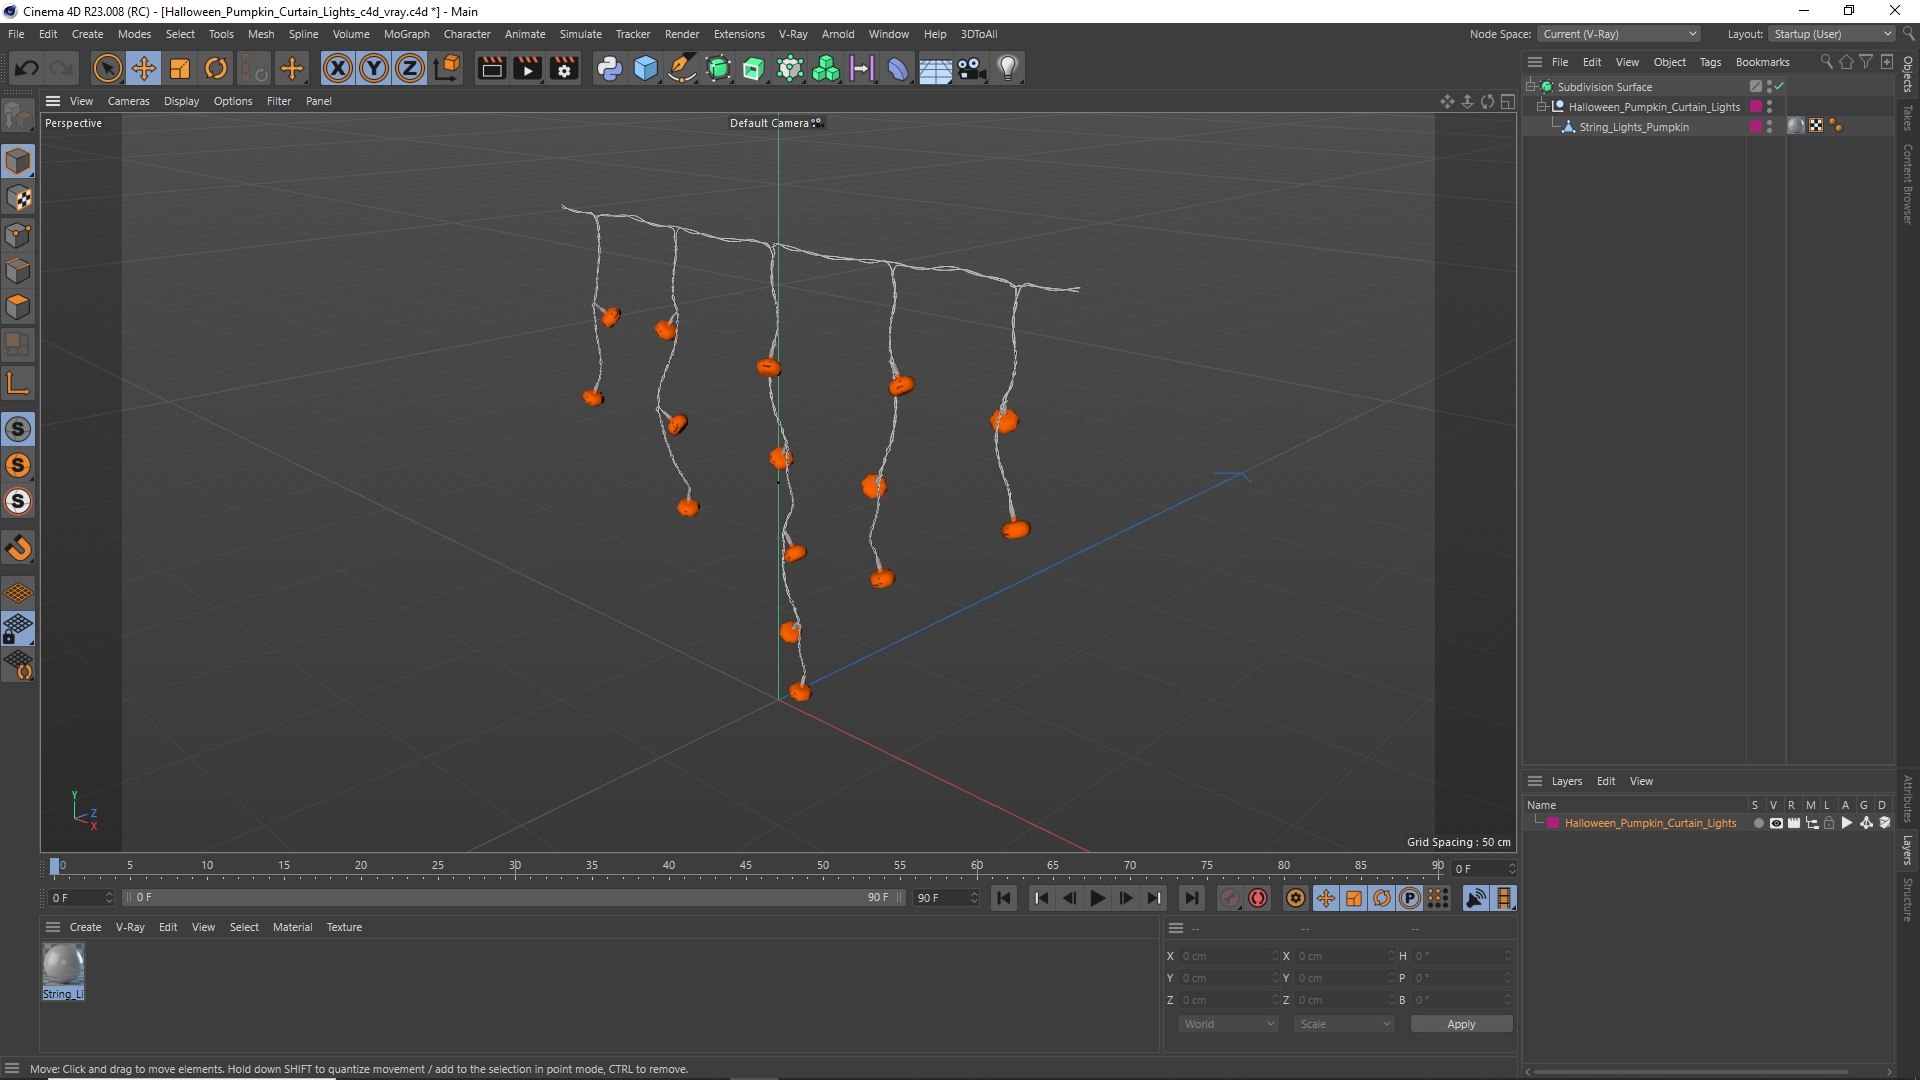The width and height of the screenshot is (1920, 1080).
Task: Go to end of animation
Action: [1191, 898]
